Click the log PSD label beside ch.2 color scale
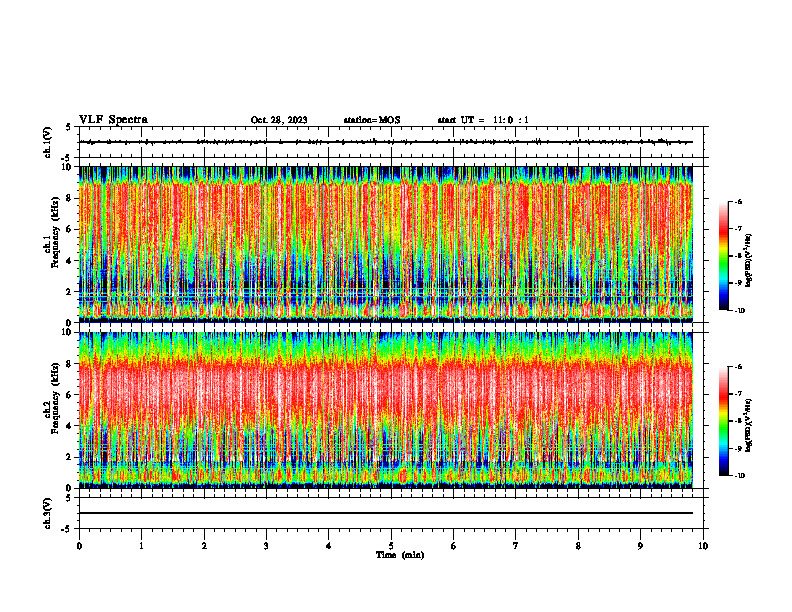 (750, 425)
